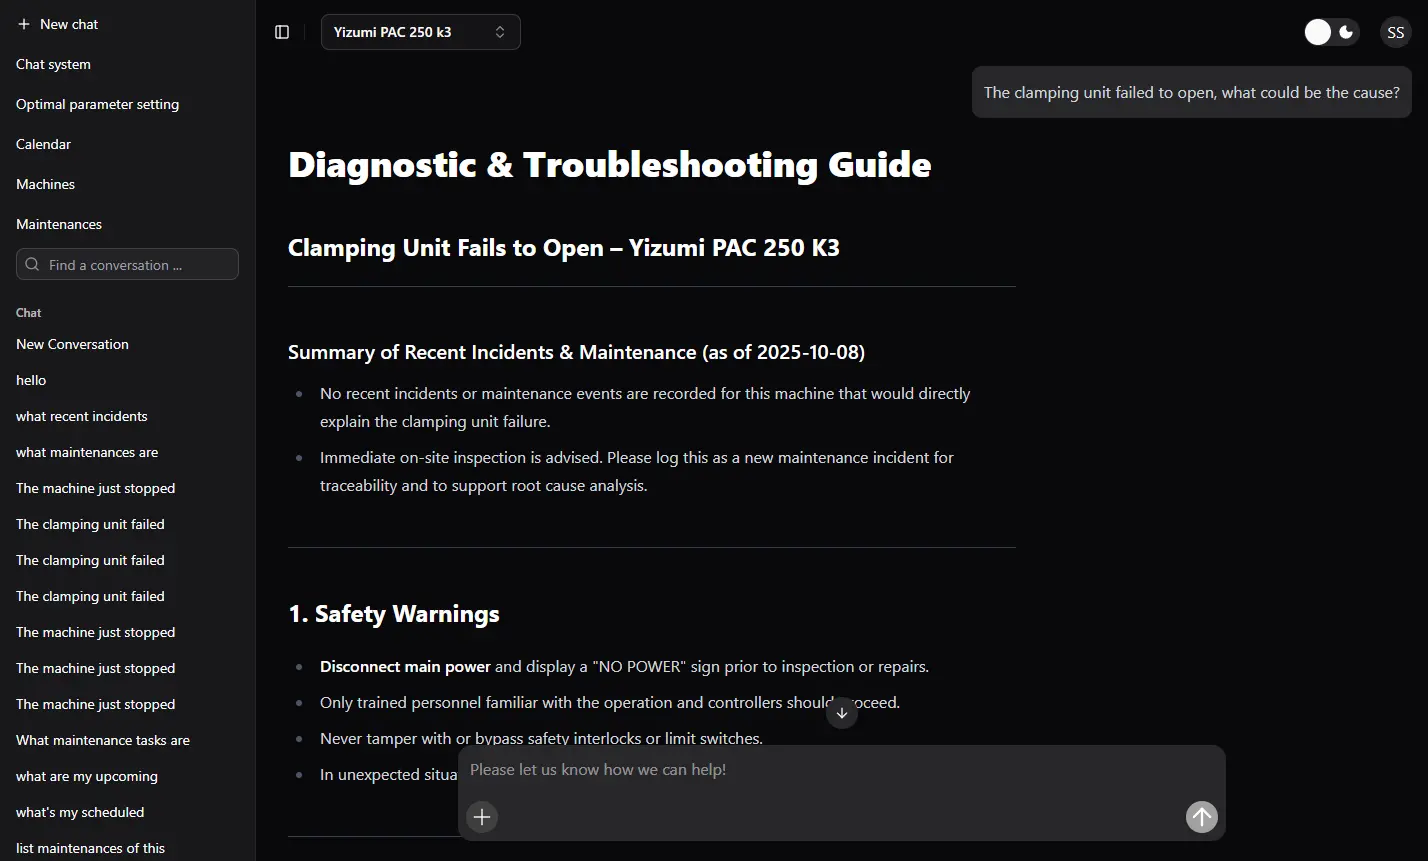Focus the 'Please let us know' message input
The image size is (1428, 861).
tap(840, 770)
